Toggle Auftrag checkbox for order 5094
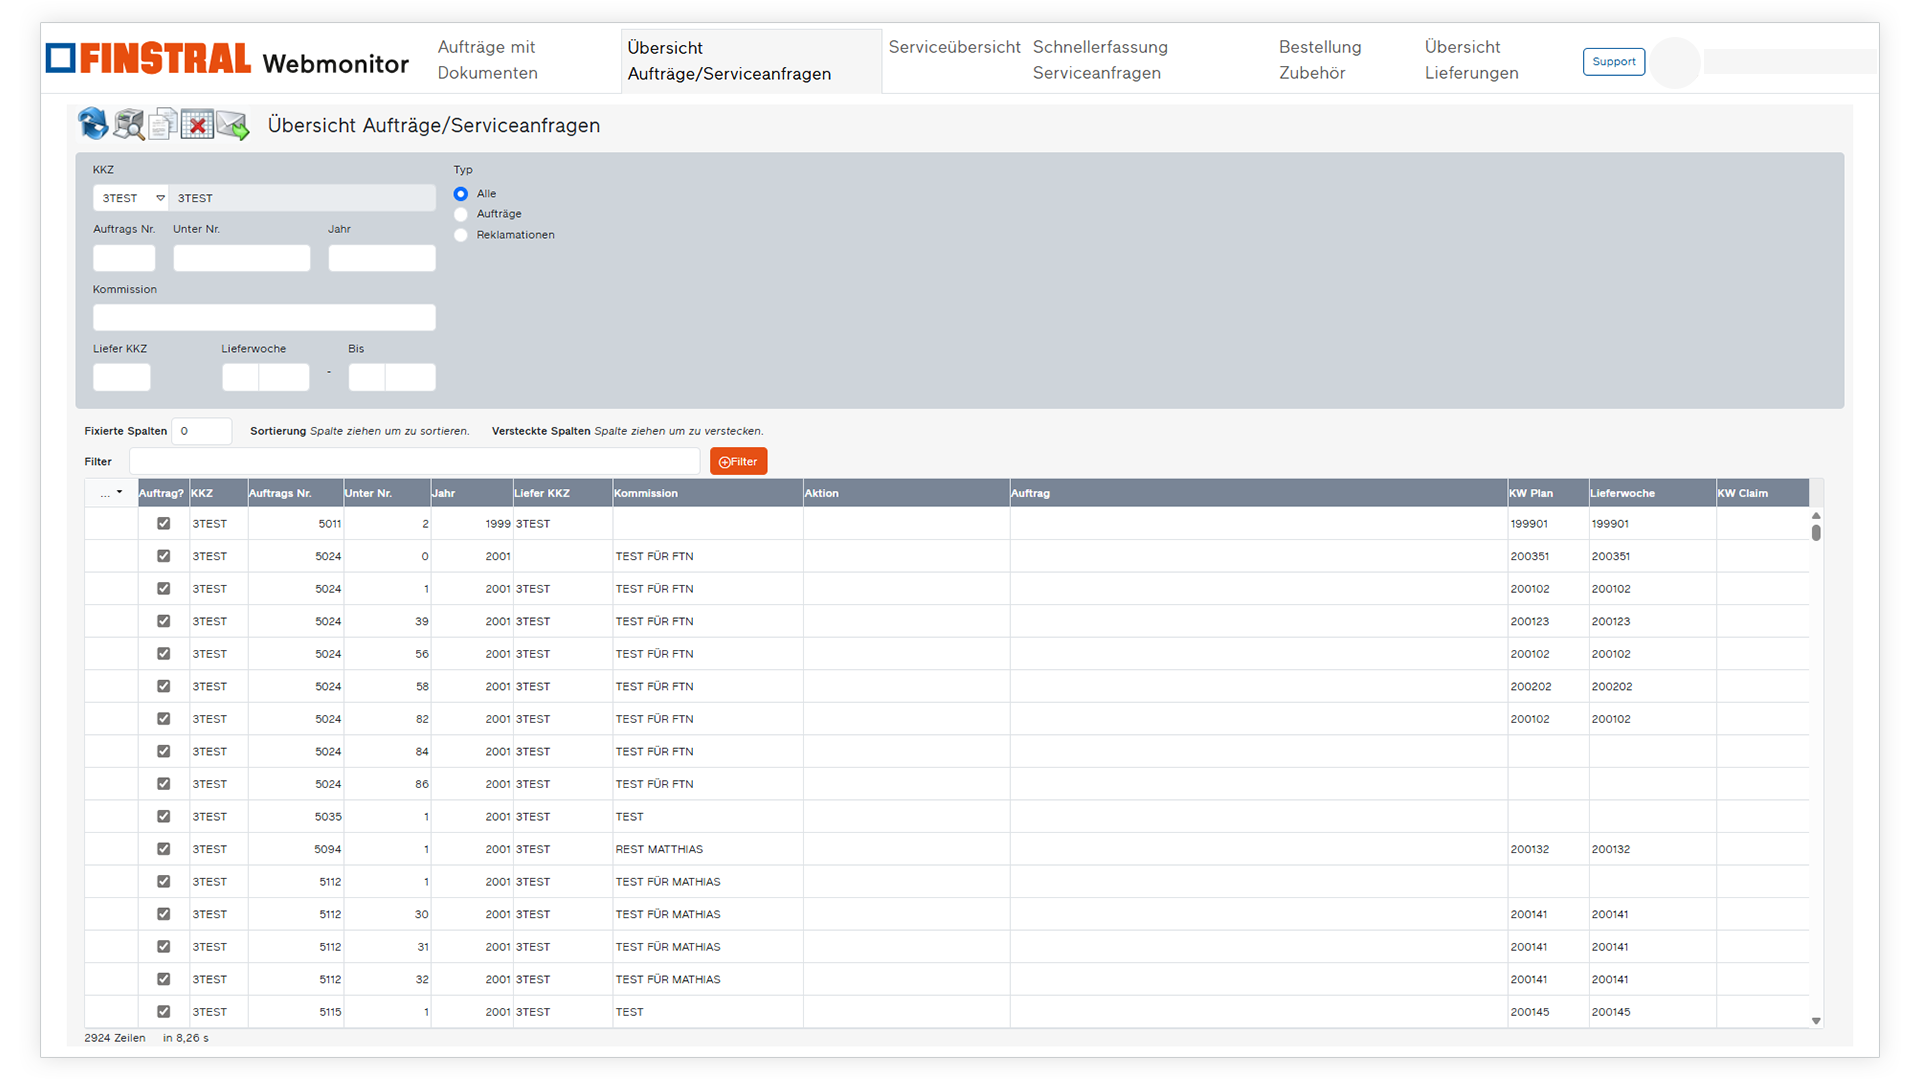 [164, 849]
